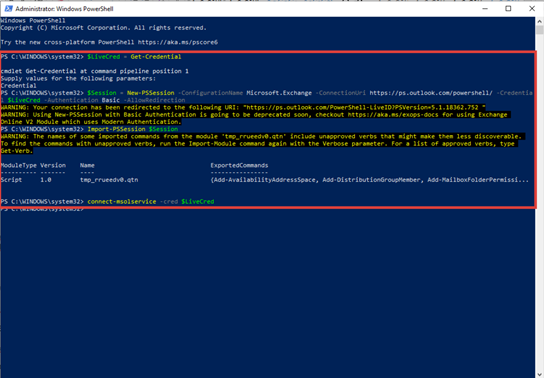Click the 'ModuleType' column header
This screenshot has height=378, width=544.
(x=18, y=165)
